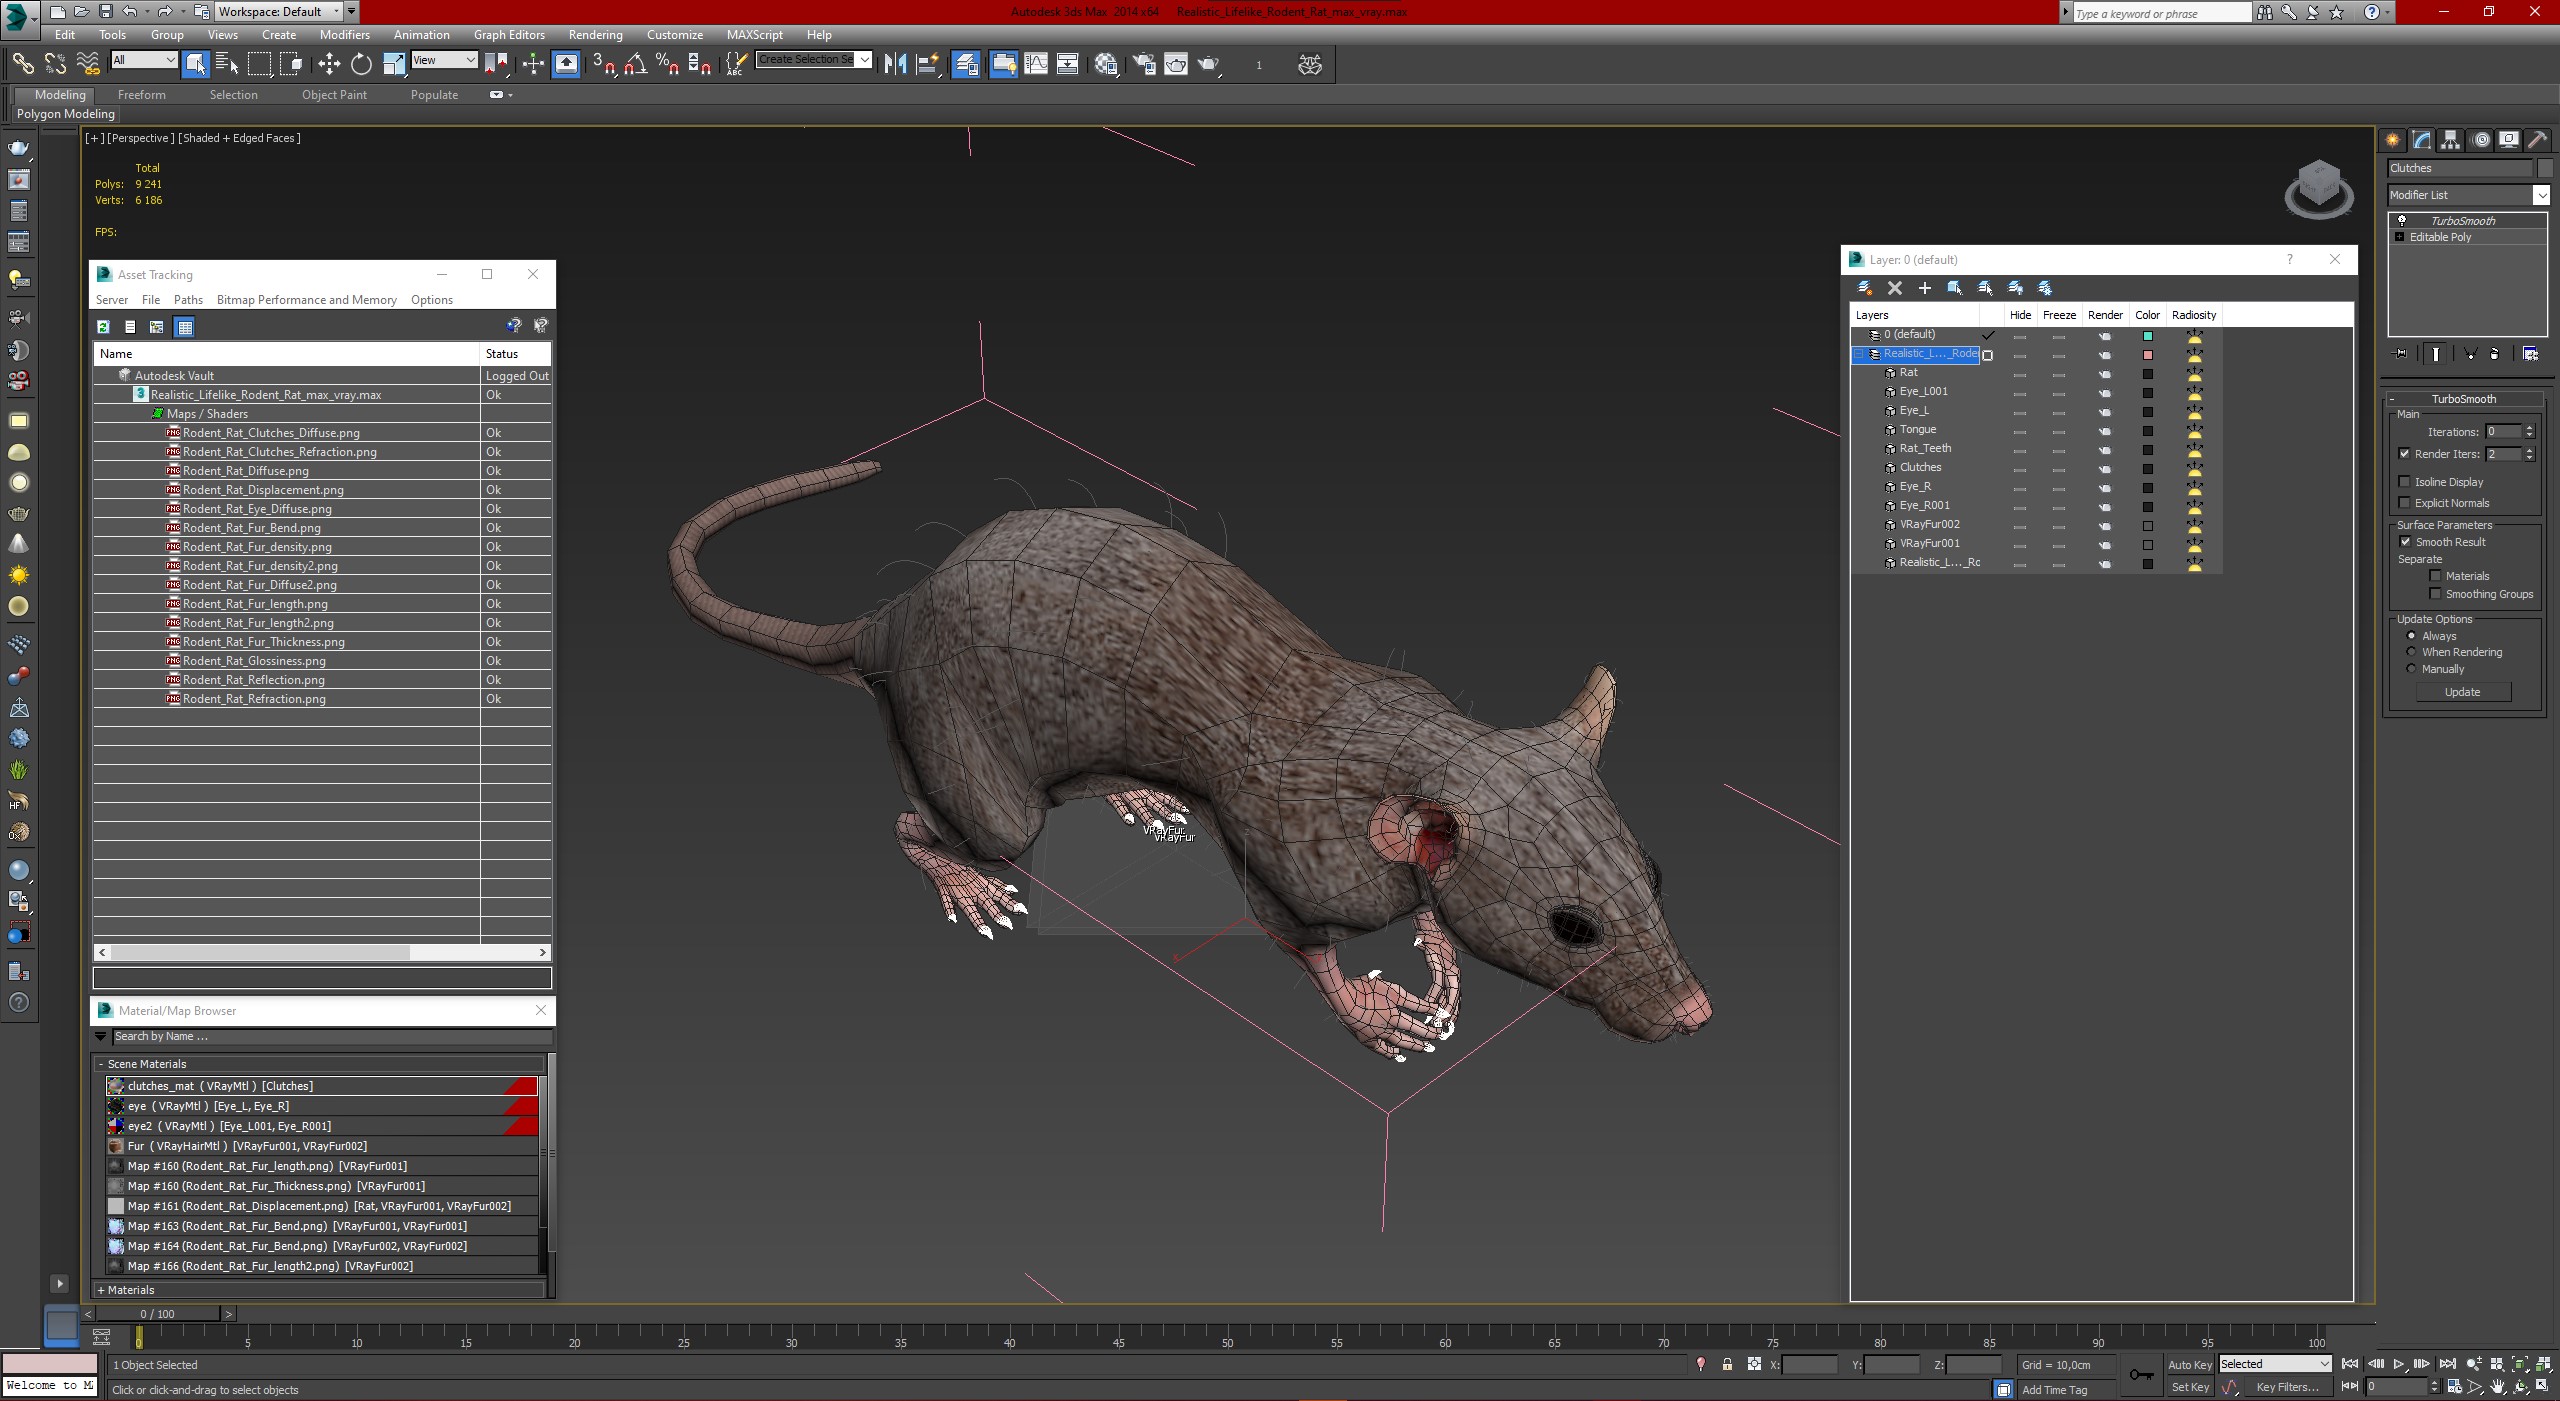Click color swatch of Realistic_L..._Rode layer
2560x1401 pixels.
[2147, 355]
